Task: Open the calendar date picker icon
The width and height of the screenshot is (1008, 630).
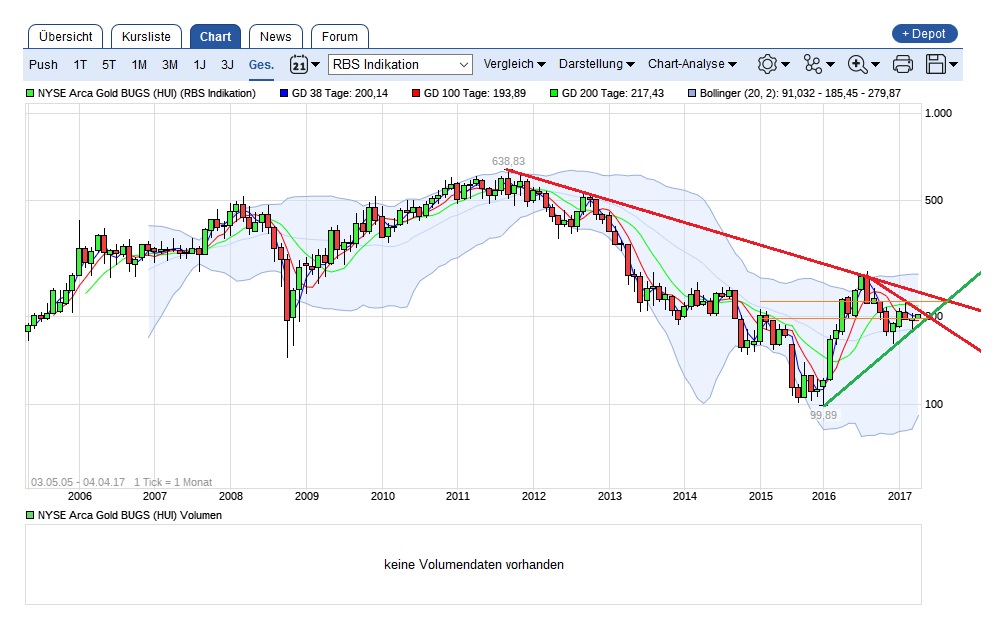Action: (x=299, y=65)
